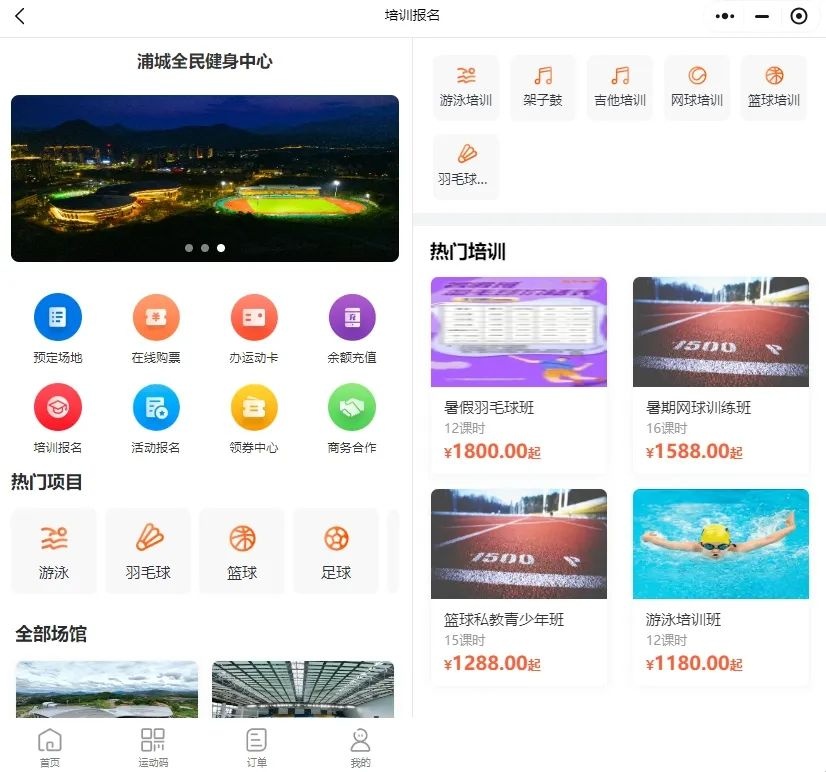Screen dimensions: 826x772
Task: Jump to the second banner carousel dot
Action: (x=205, y=248)
